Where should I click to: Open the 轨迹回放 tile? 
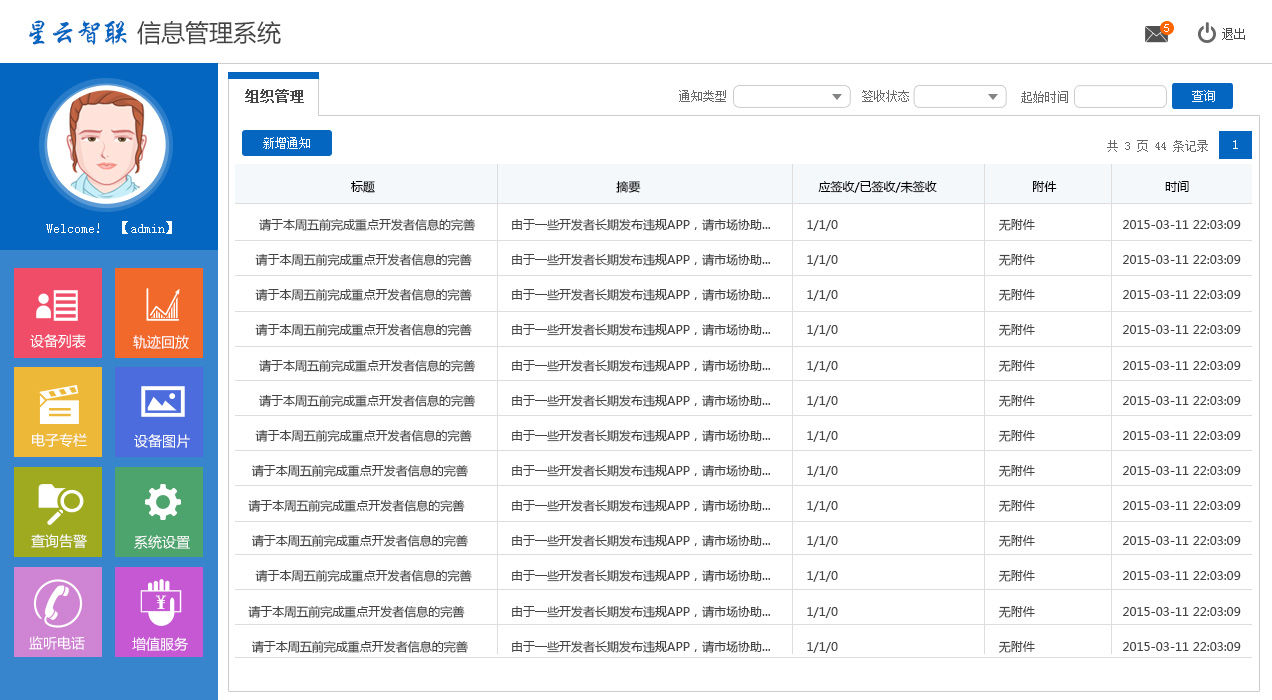coord(159,312)
